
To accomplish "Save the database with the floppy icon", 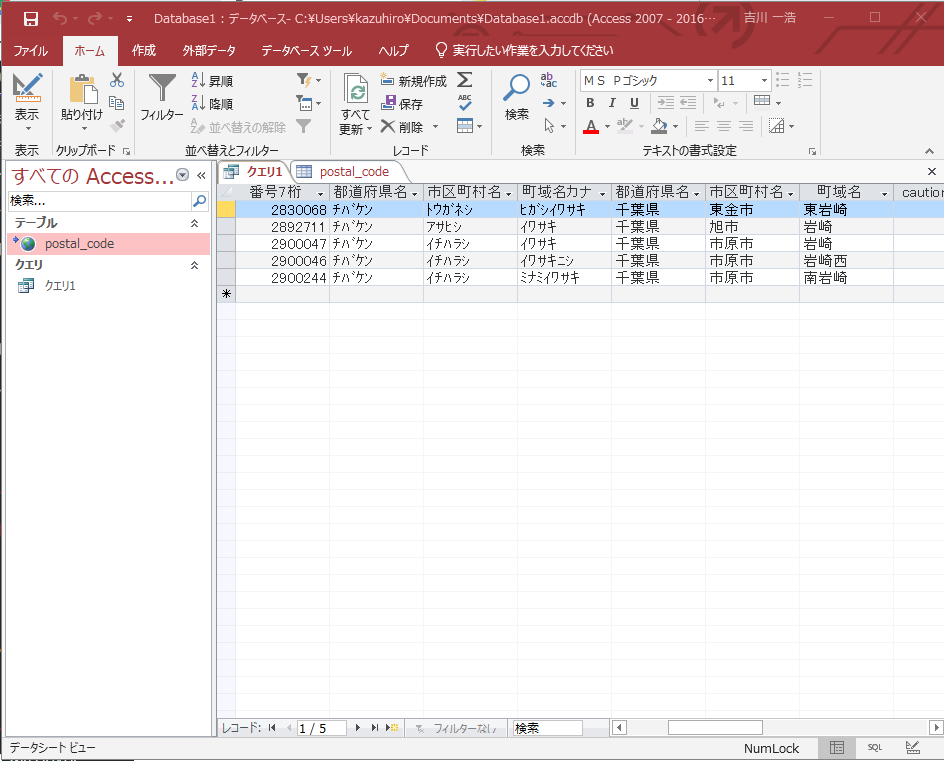I will pos(30,18).
